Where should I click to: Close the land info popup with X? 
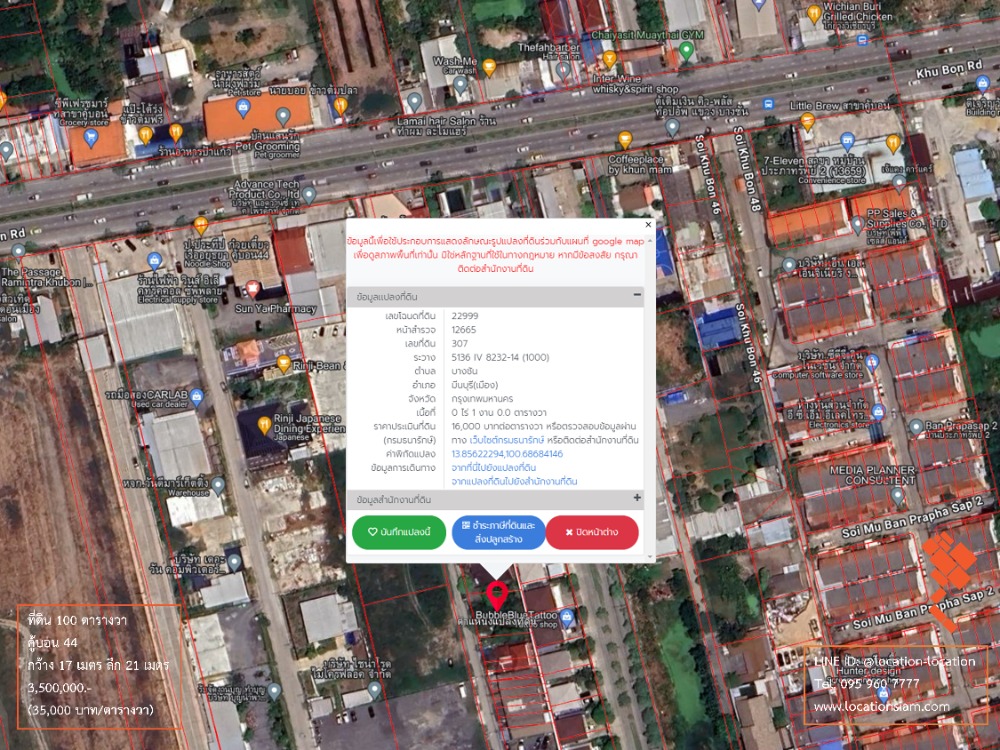[648, 224]
